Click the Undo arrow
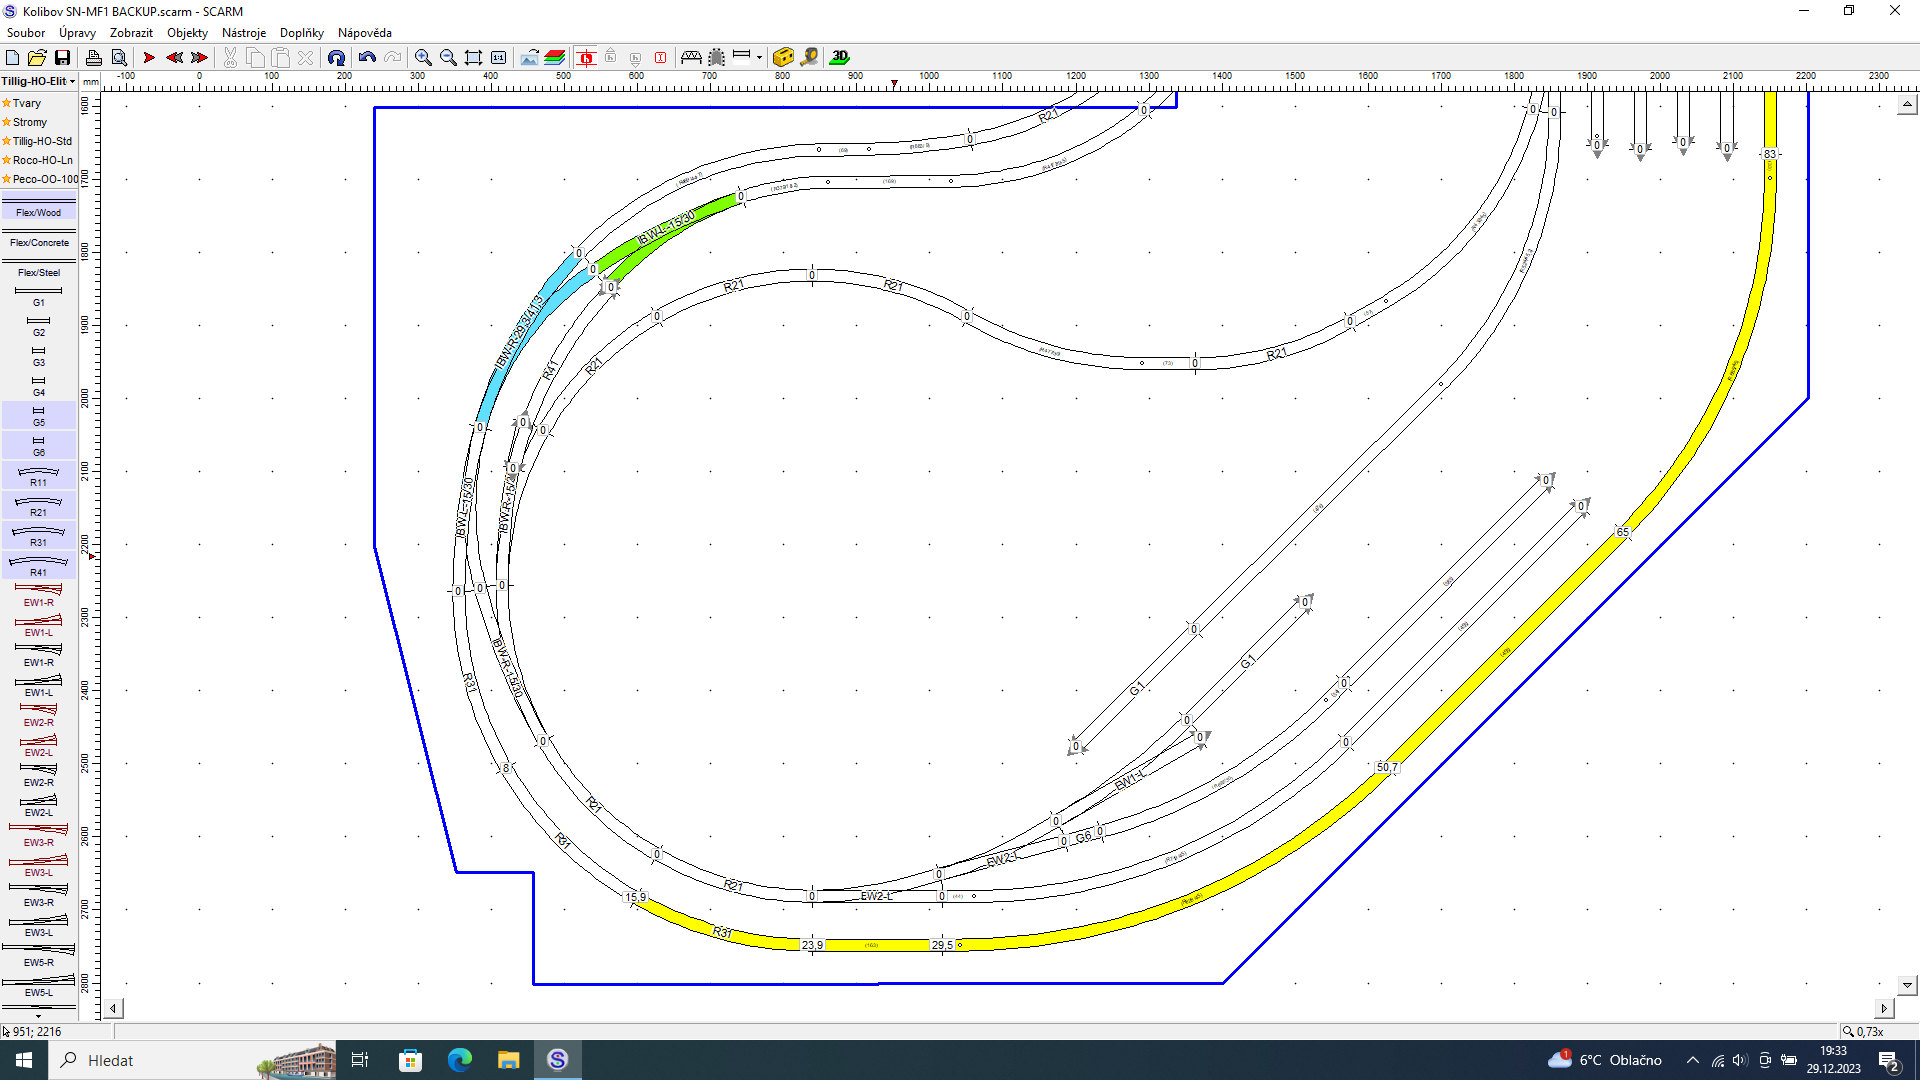The height and width of the screenshot is (1080, 1920). [367, 57]
